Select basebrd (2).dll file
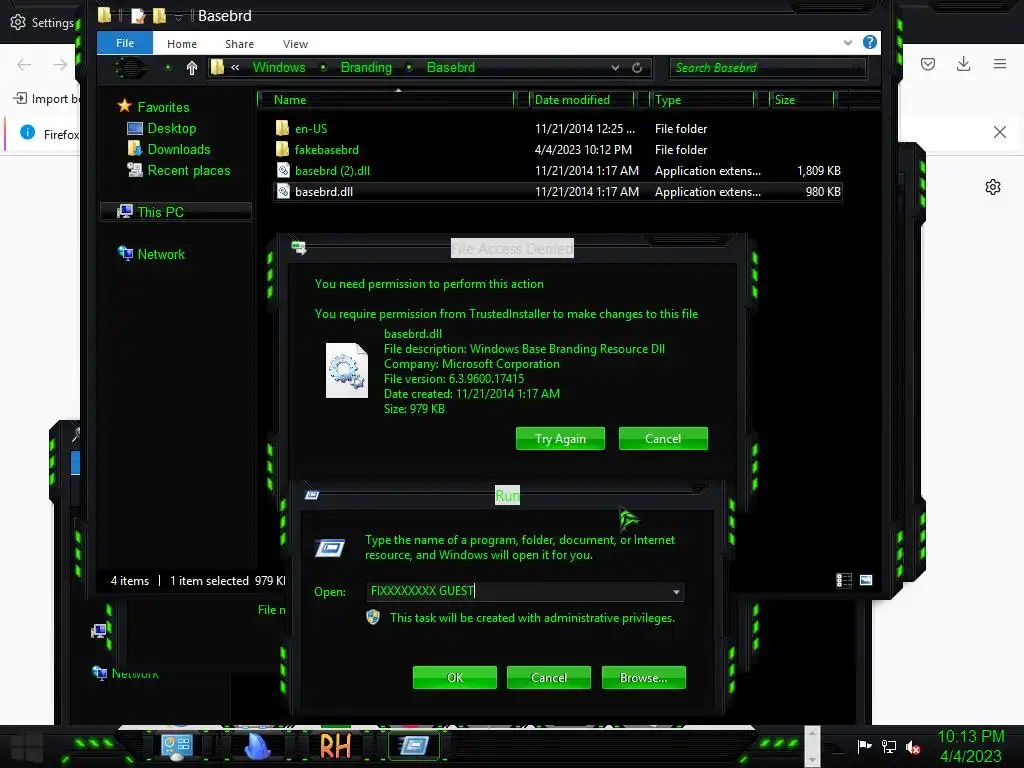1024x768 pixels. (332, 170)
